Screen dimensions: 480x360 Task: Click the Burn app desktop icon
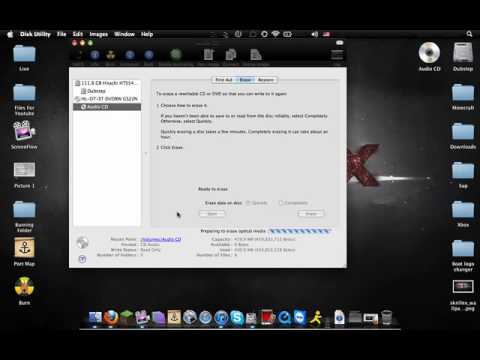24,287
